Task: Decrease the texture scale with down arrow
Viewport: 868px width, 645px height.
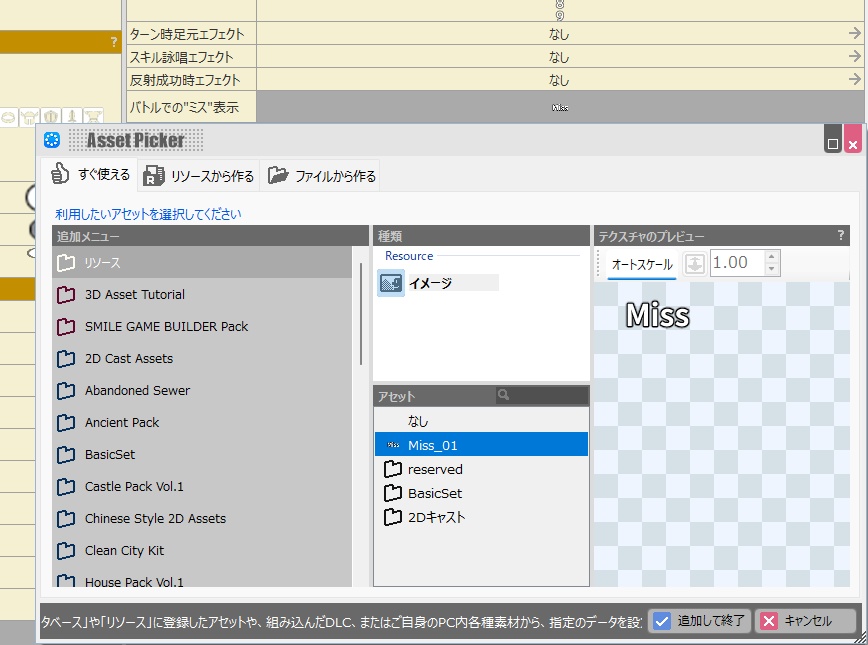Action: click(x=772, y=269)
